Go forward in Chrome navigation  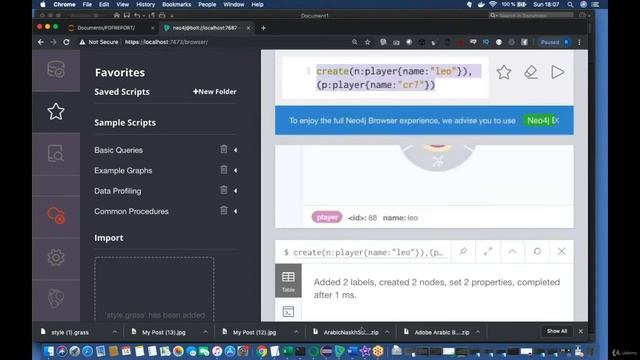click(x=53, y=42)
